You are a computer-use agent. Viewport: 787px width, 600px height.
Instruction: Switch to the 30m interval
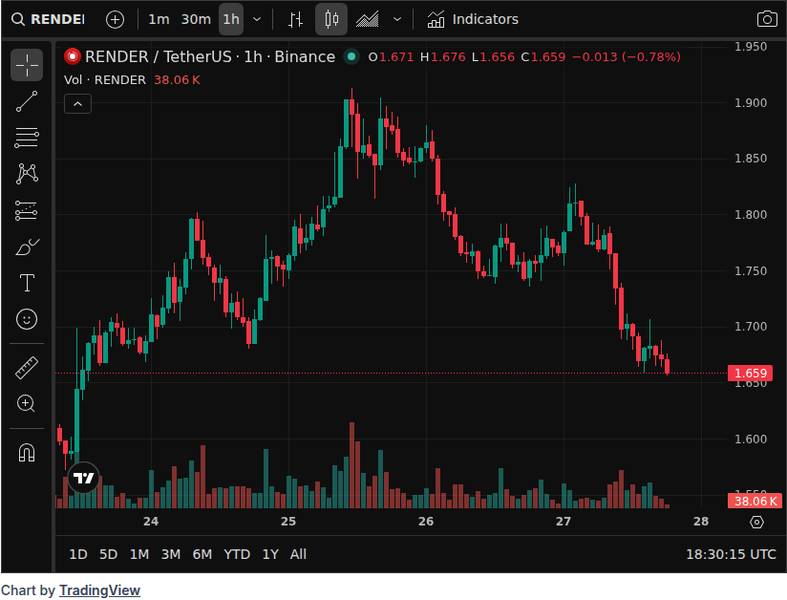click(196, 19)
